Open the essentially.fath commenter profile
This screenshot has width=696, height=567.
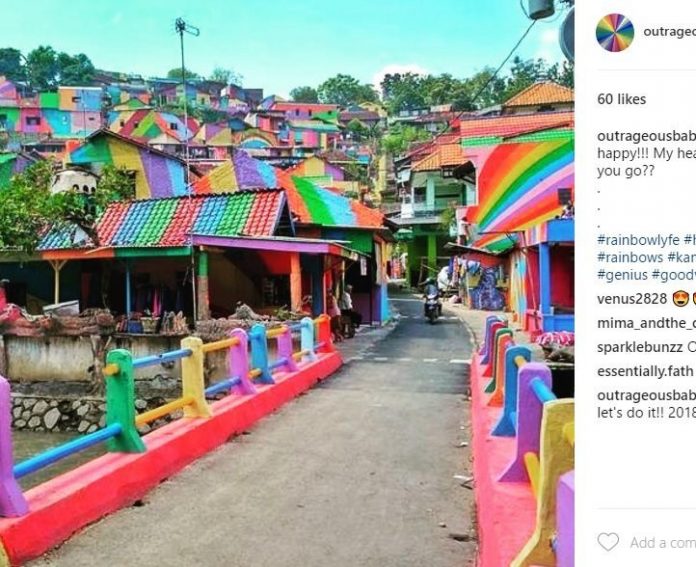(x=646, y=371)
